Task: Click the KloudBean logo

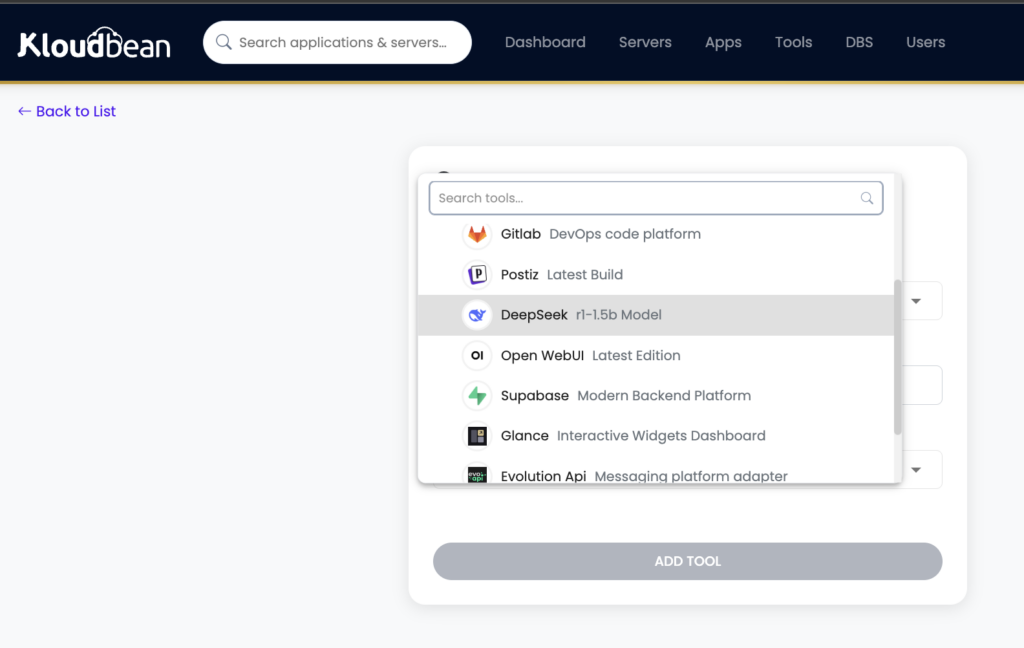Action: click(x=94, y=43)
